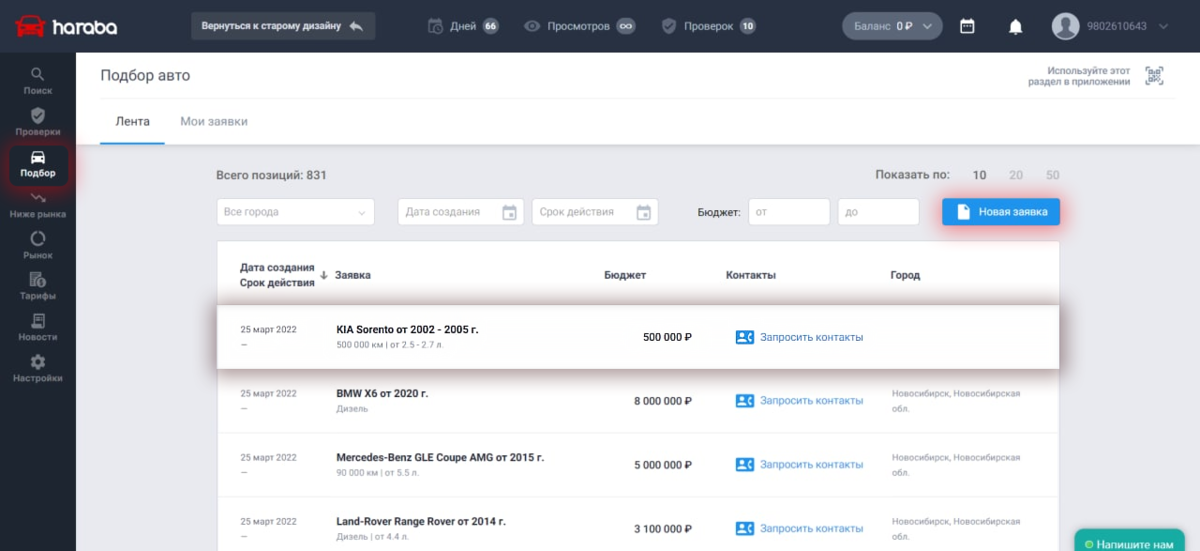Click Заявка column header
The width and height of the screenshot is (1200, 551).
point(353,275)
